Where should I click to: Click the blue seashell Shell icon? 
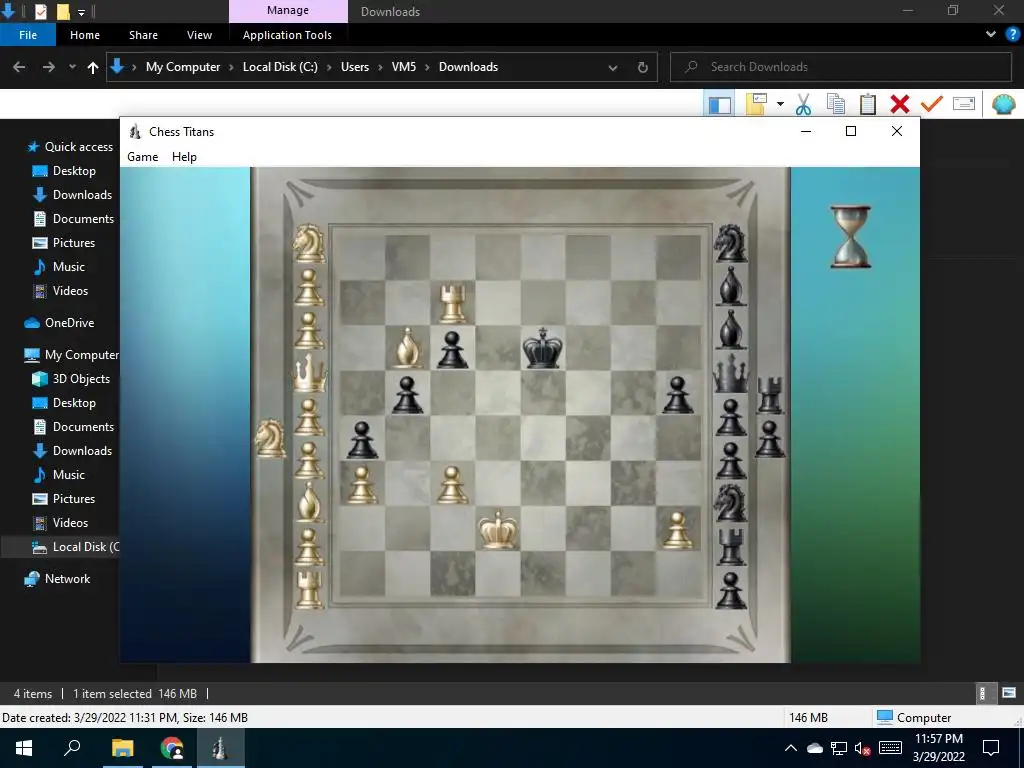click(x=1003, y=104)
